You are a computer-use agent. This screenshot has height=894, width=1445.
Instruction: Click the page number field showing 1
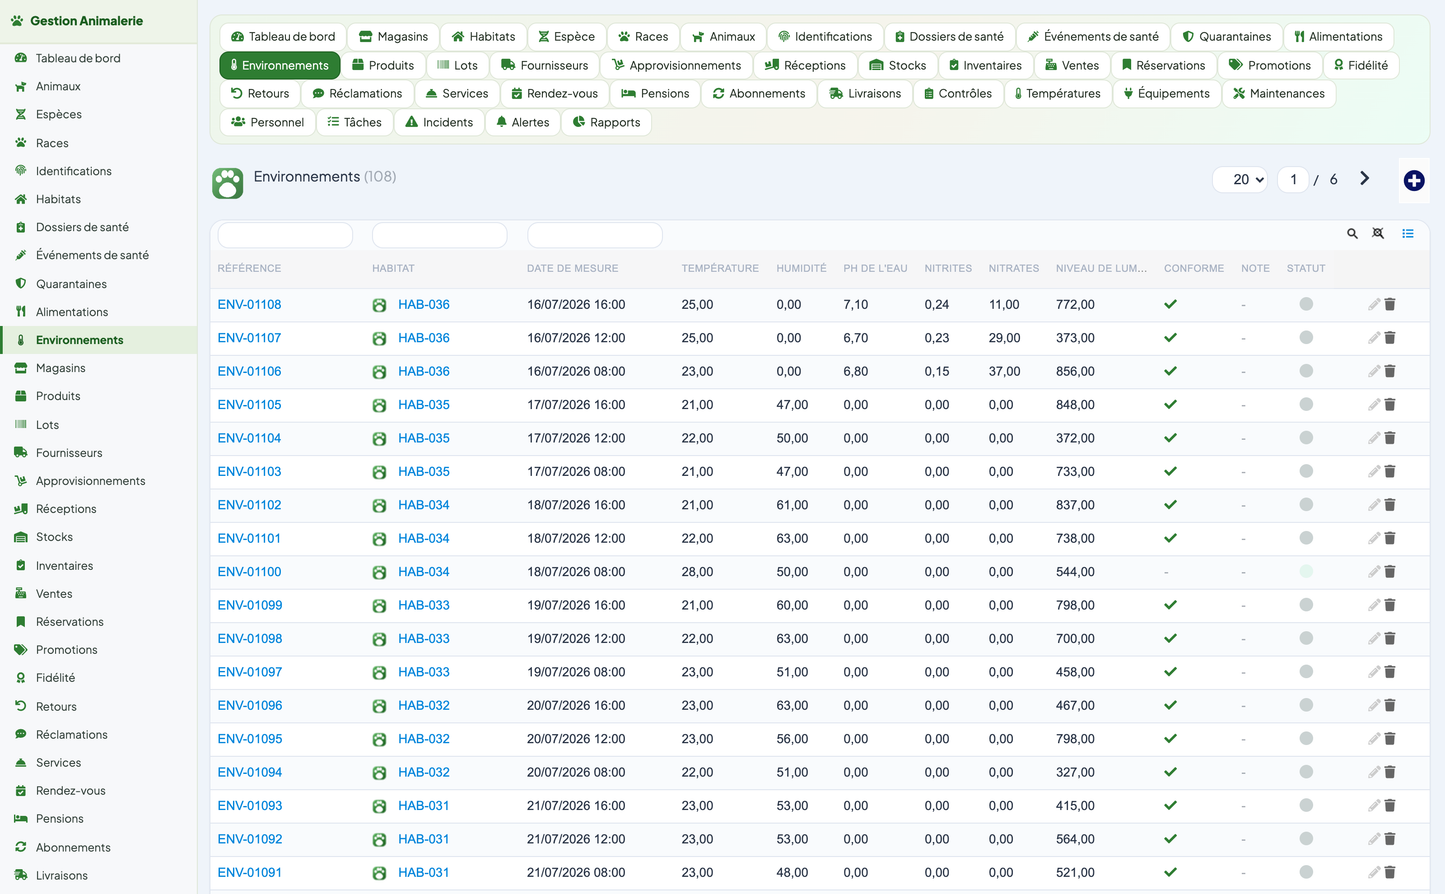click(1293, 180)
